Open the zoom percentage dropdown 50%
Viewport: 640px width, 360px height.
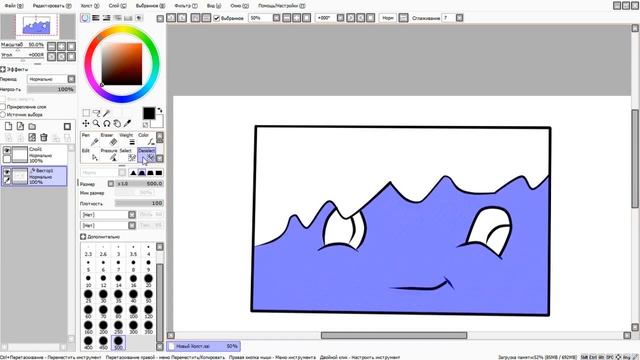pos(276,18)
